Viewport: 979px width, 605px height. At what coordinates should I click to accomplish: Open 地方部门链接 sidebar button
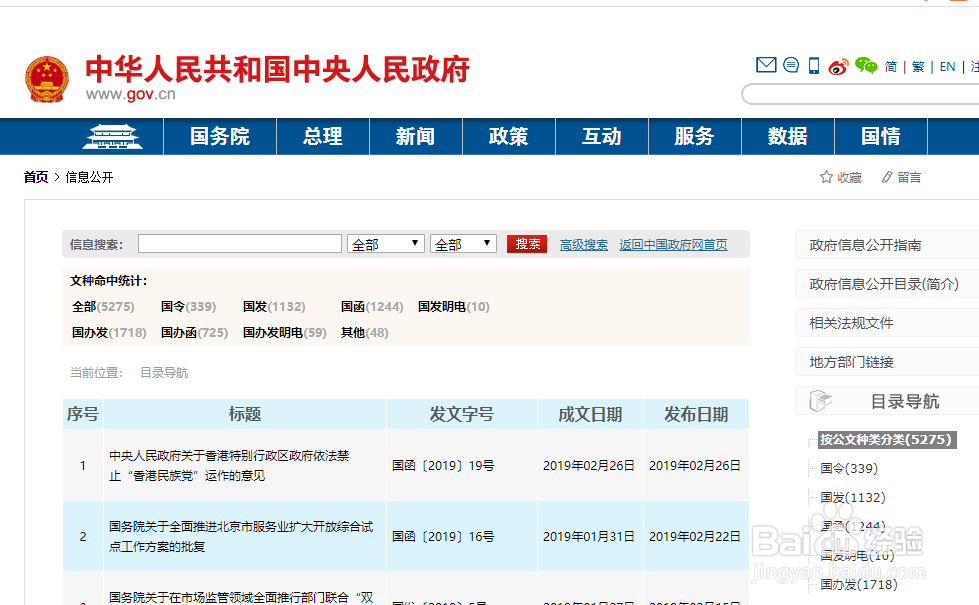click(887, 362)
